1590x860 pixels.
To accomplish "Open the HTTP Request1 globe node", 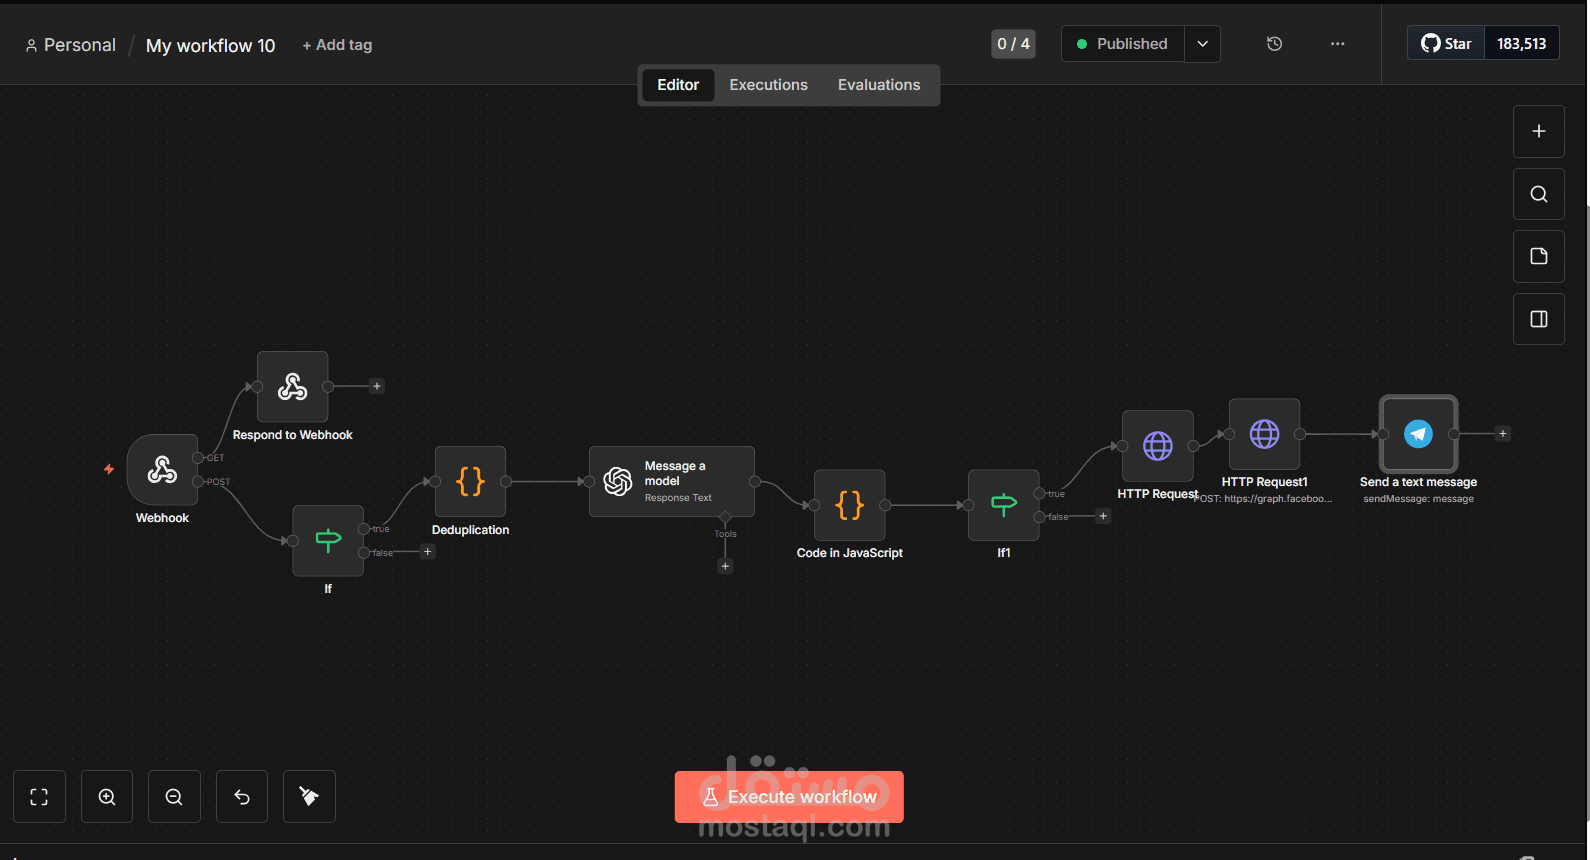I will pyautogui.click(x=1265, y=434).
